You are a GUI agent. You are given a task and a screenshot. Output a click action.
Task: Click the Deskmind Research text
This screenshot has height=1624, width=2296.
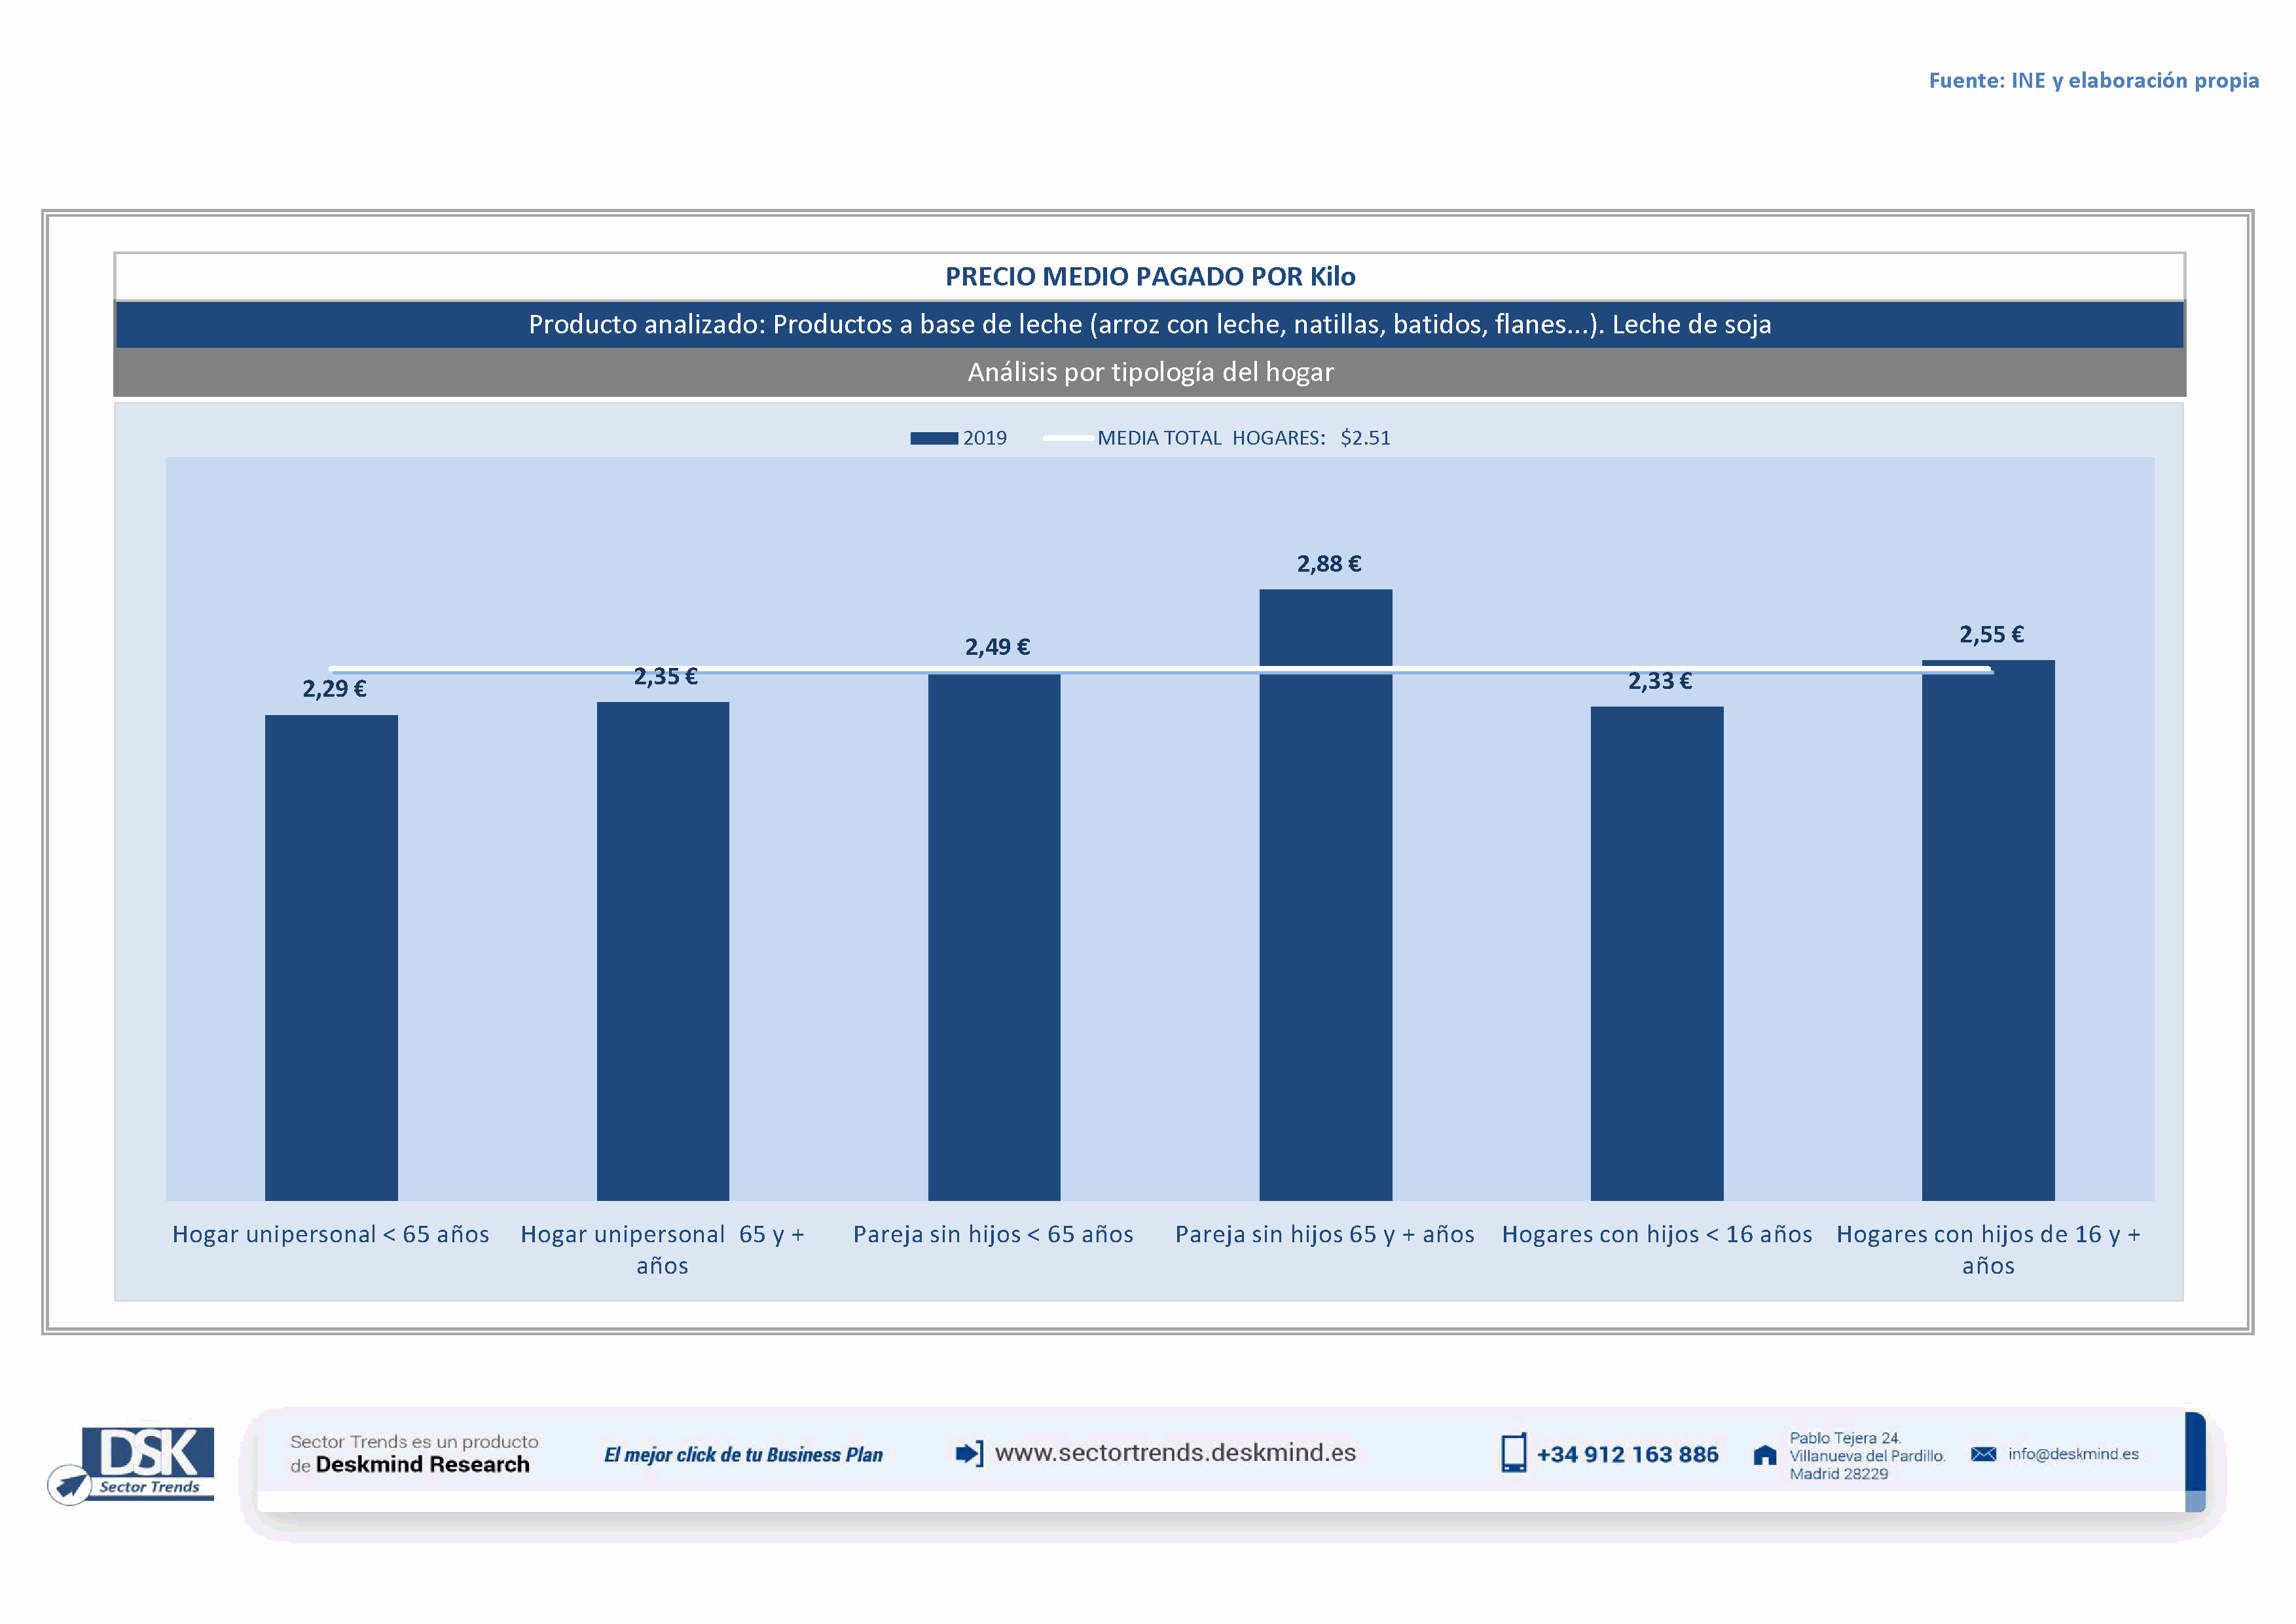(x=422, y=1464)
